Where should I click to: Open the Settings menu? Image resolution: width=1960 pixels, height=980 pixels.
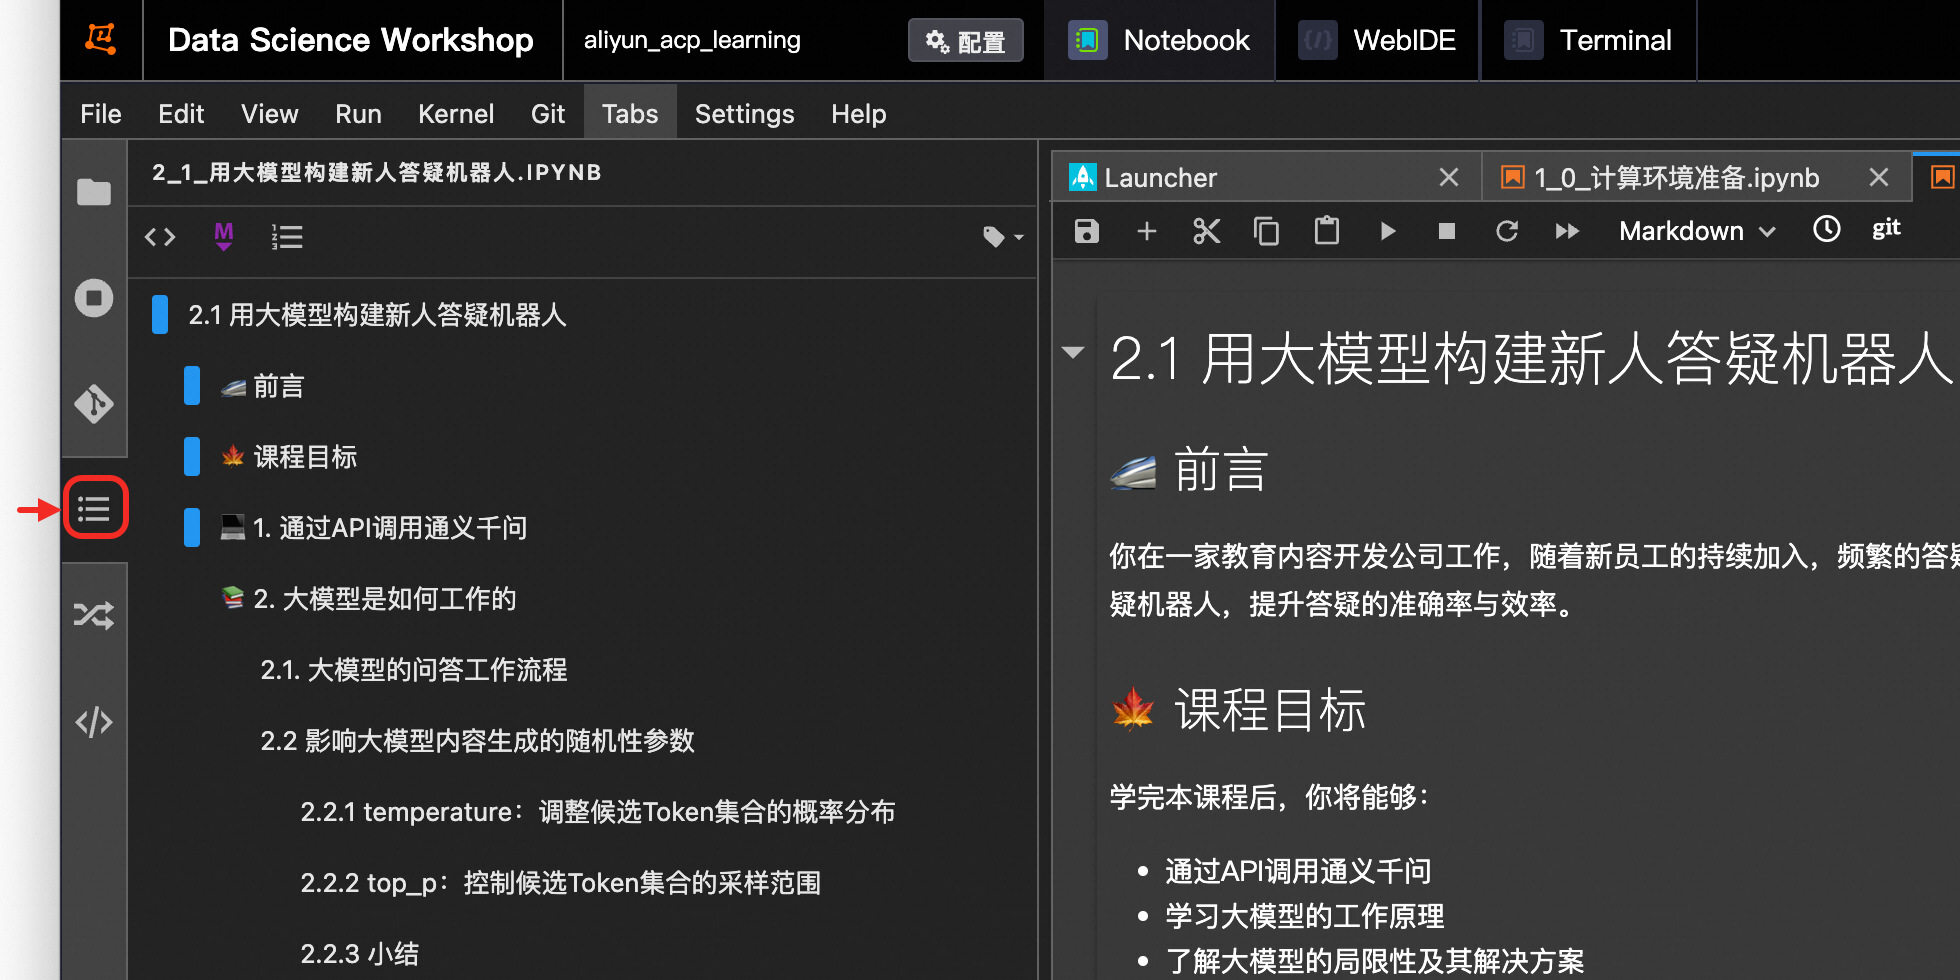click(x=744, y=113)
